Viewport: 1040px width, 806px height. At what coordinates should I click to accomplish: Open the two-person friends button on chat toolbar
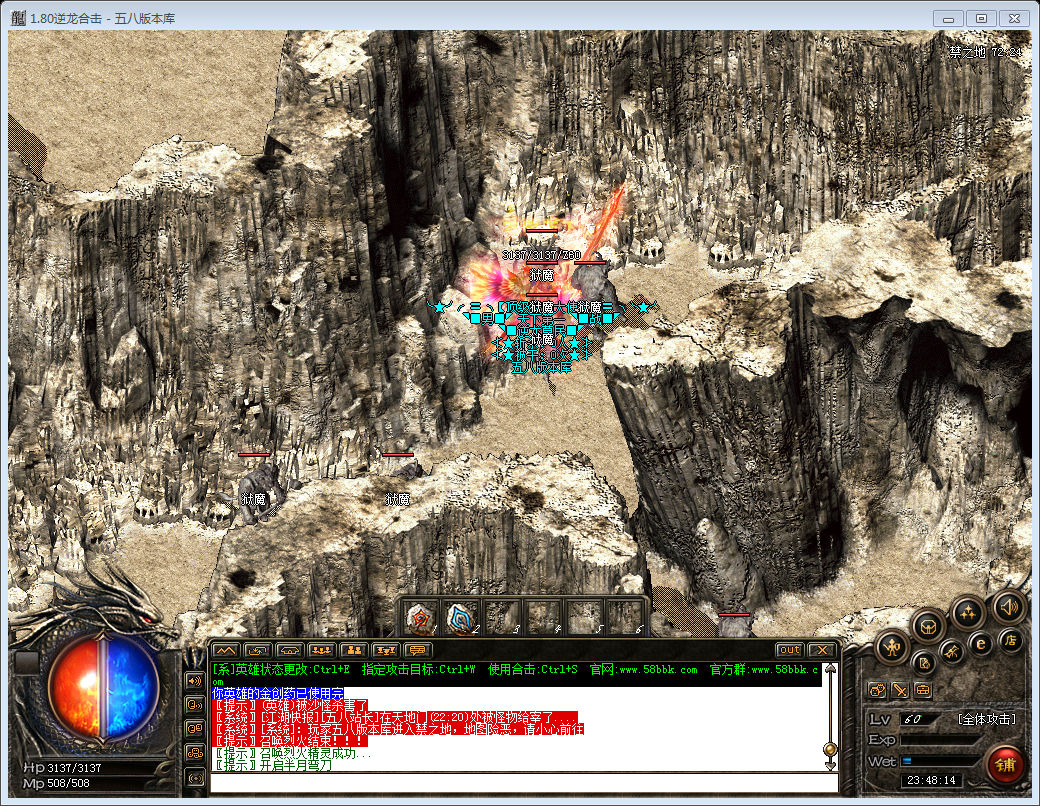click(x=354, y=650)
